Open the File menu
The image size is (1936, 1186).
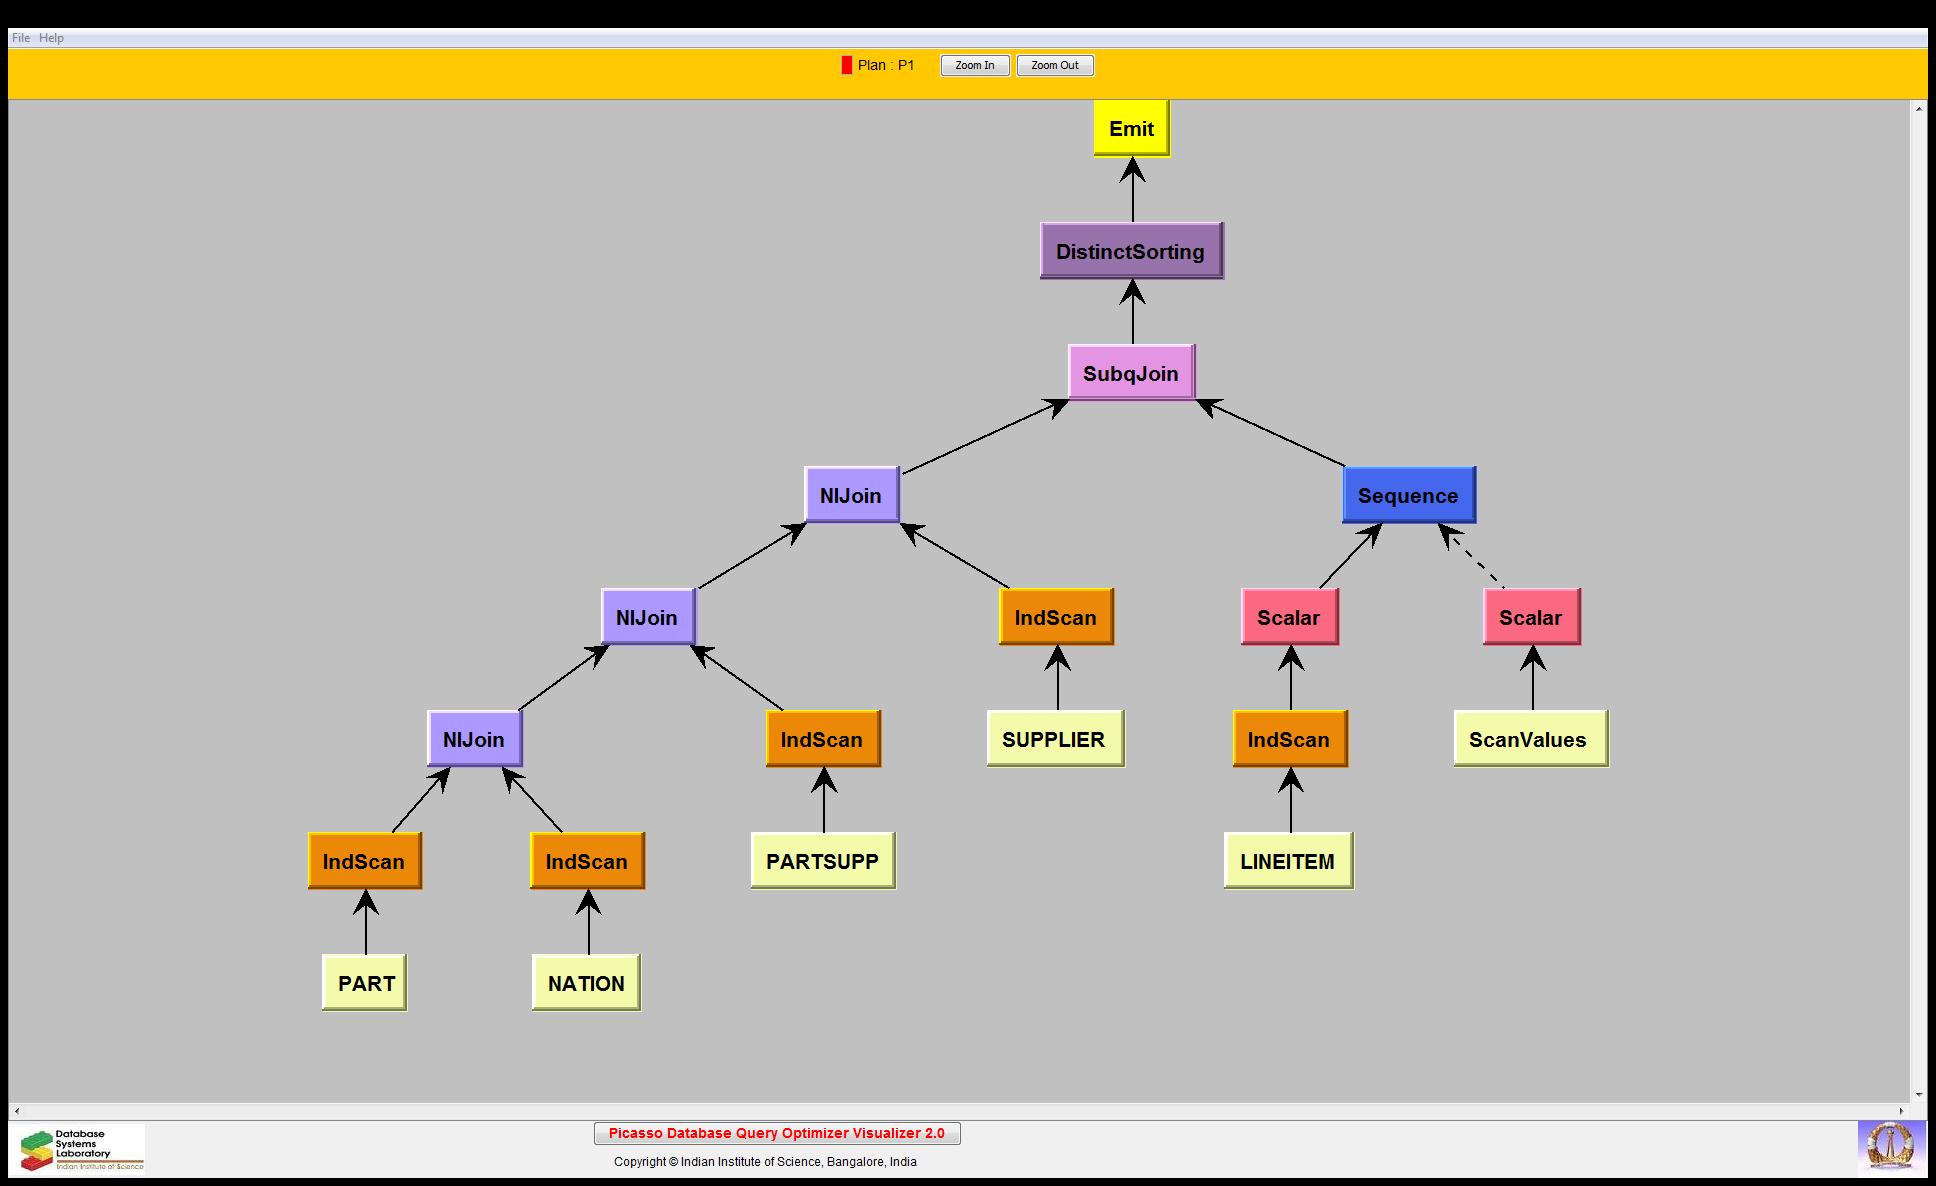[x=20, y=38]
